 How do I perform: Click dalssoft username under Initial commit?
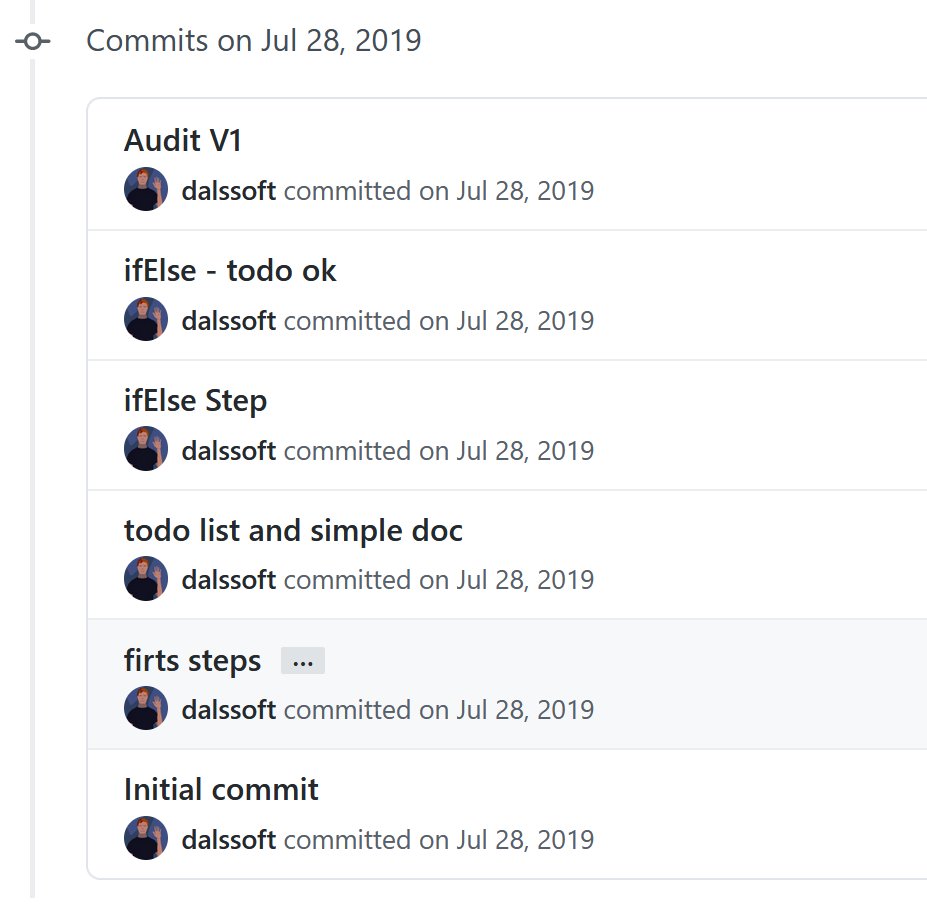229,840
